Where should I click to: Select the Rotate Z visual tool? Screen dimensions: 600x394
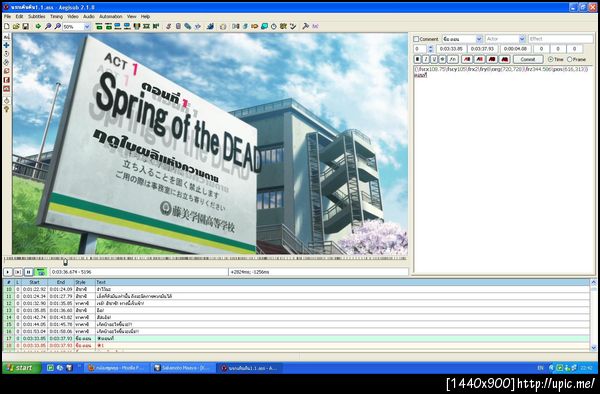pos(6,54)
